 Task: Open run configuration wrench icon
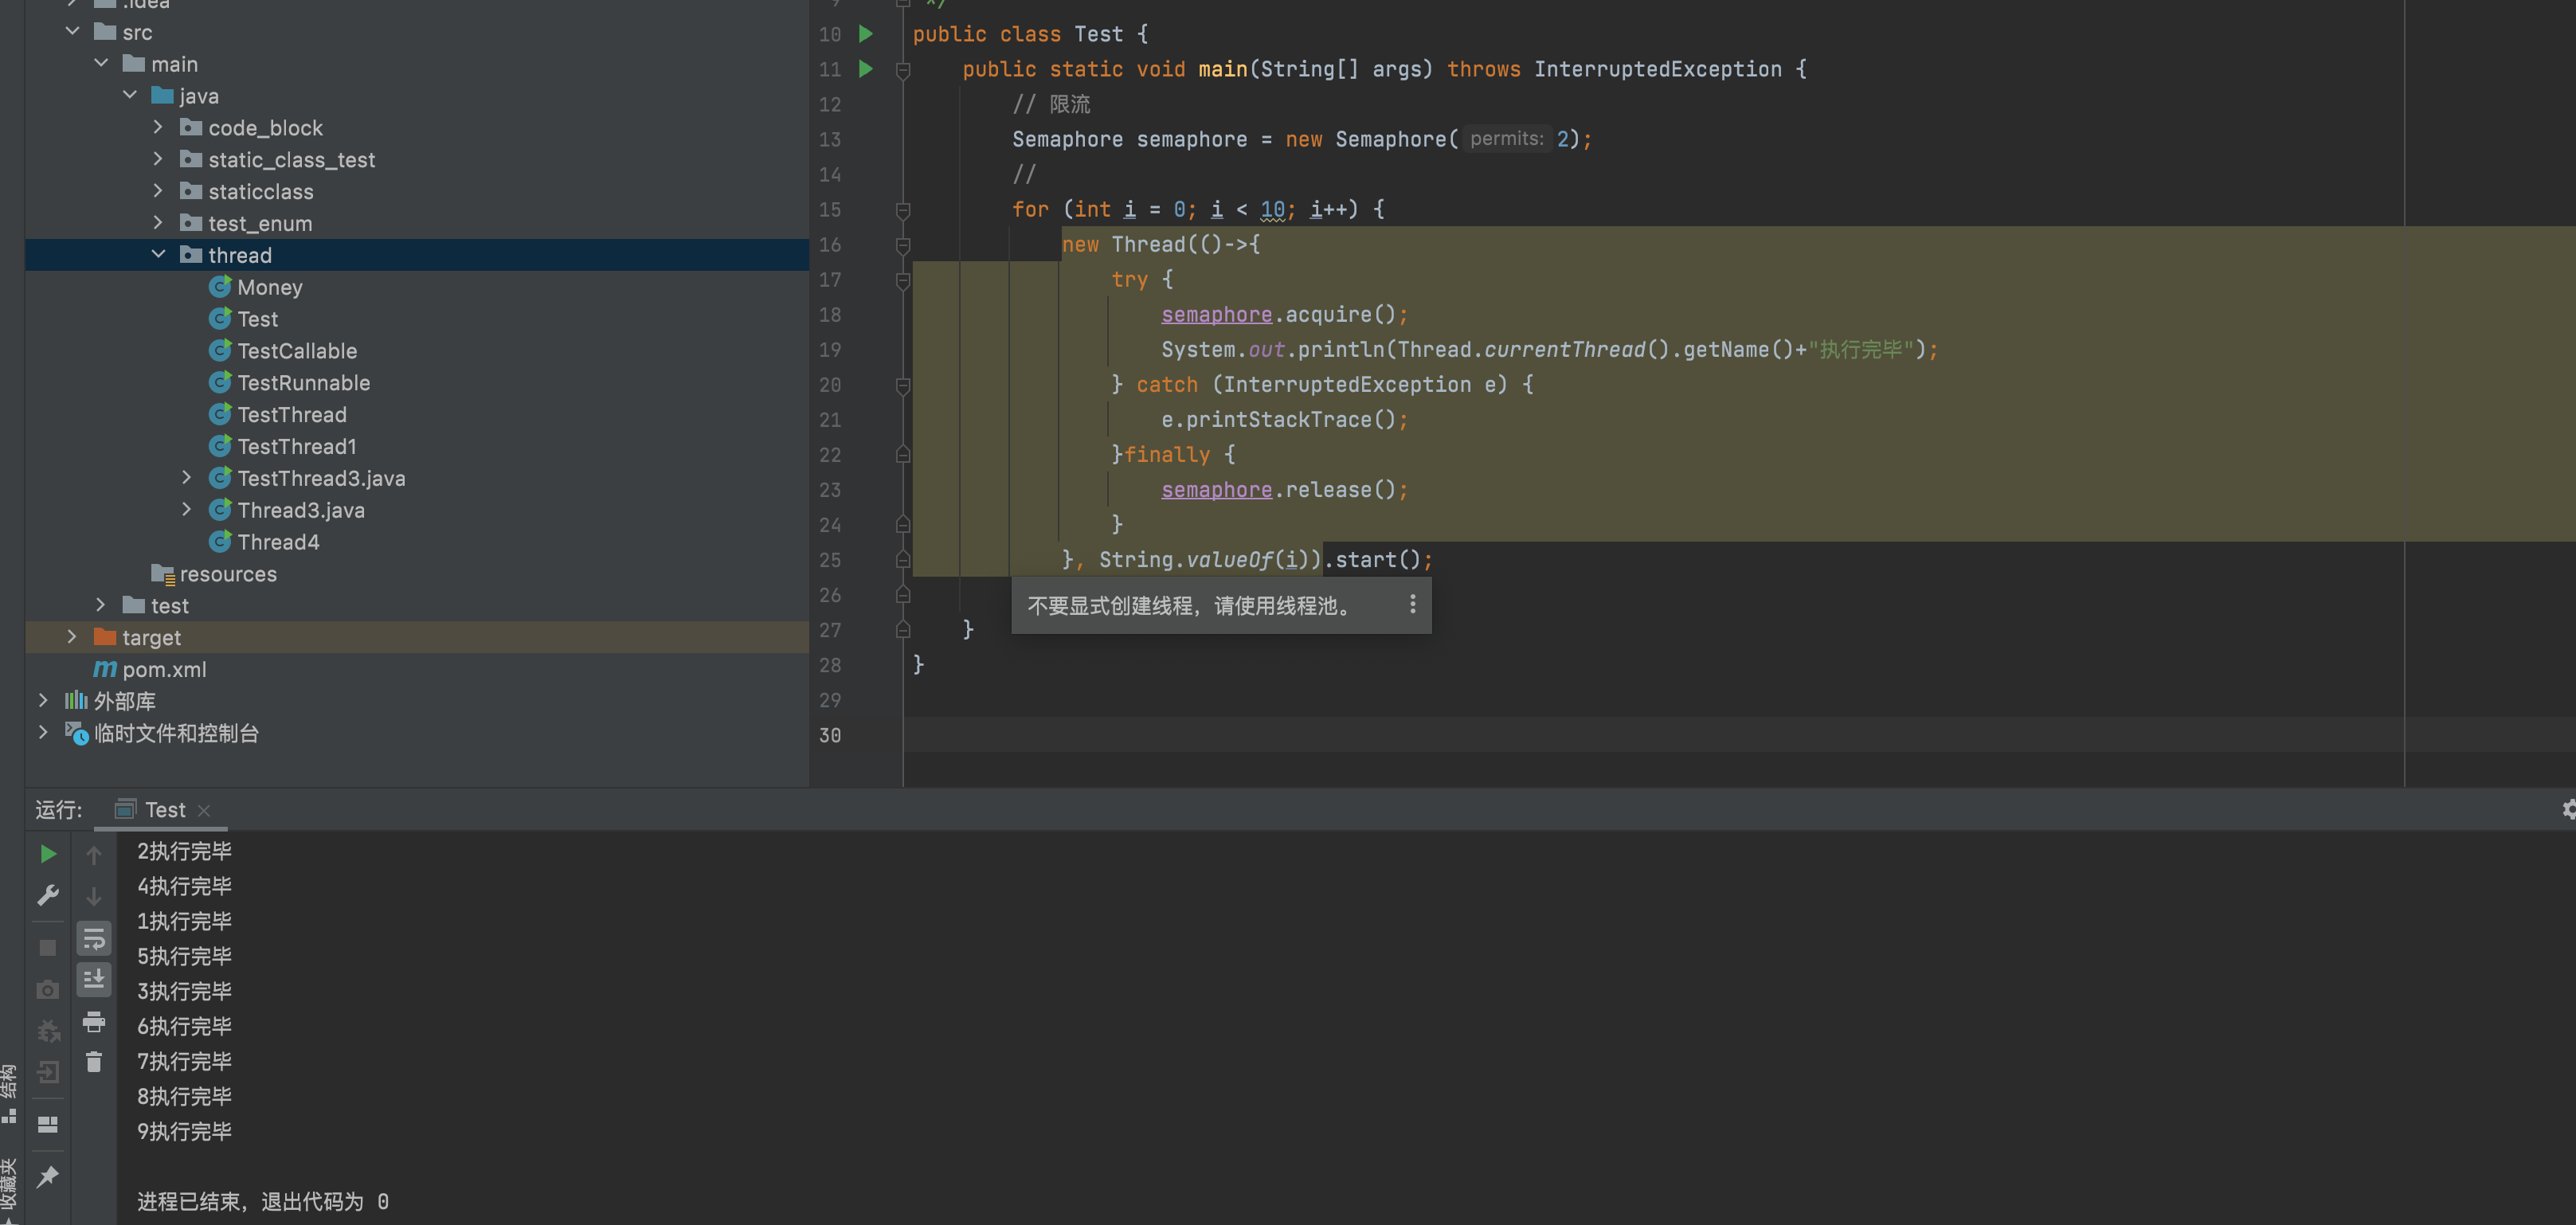click(x=47, y=895)
